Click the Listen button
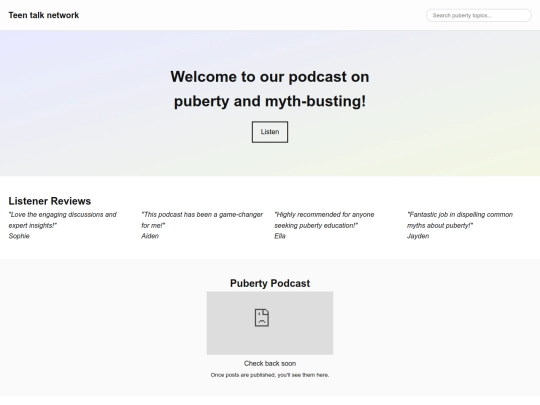Image resolution: width=540 pixels, height=405 pixels. tap(270, 132)
